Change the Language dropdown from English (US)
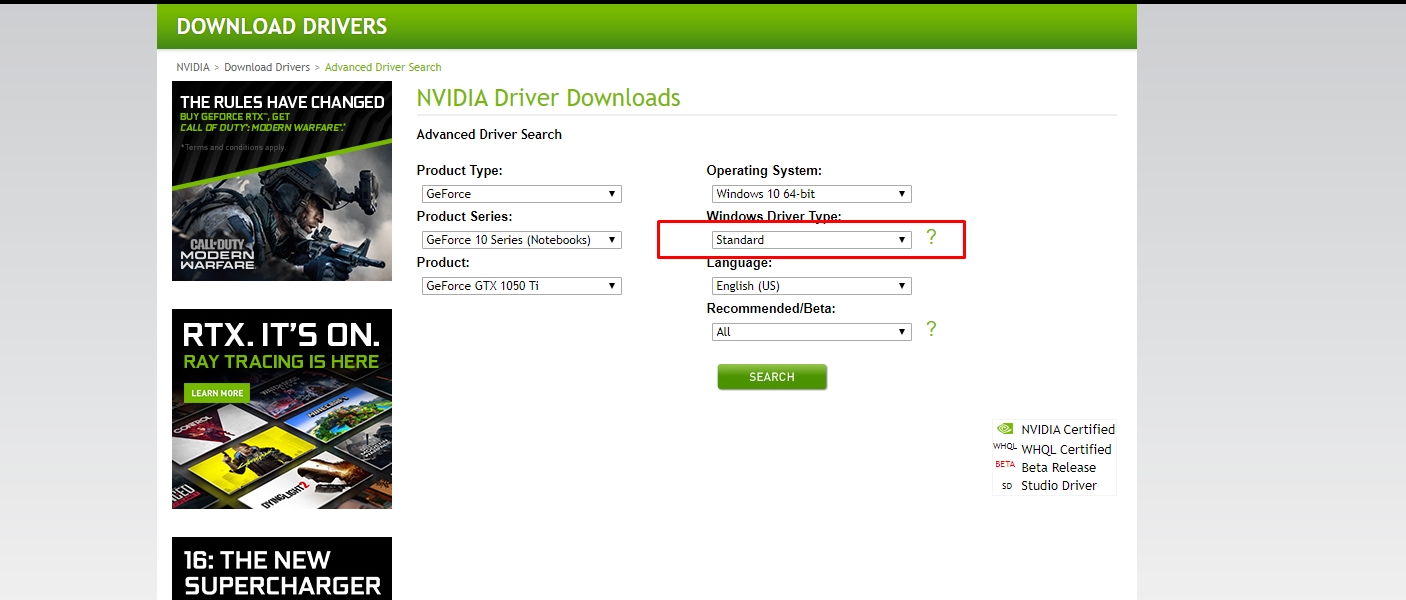1406x600 pixels. [811, 286]
